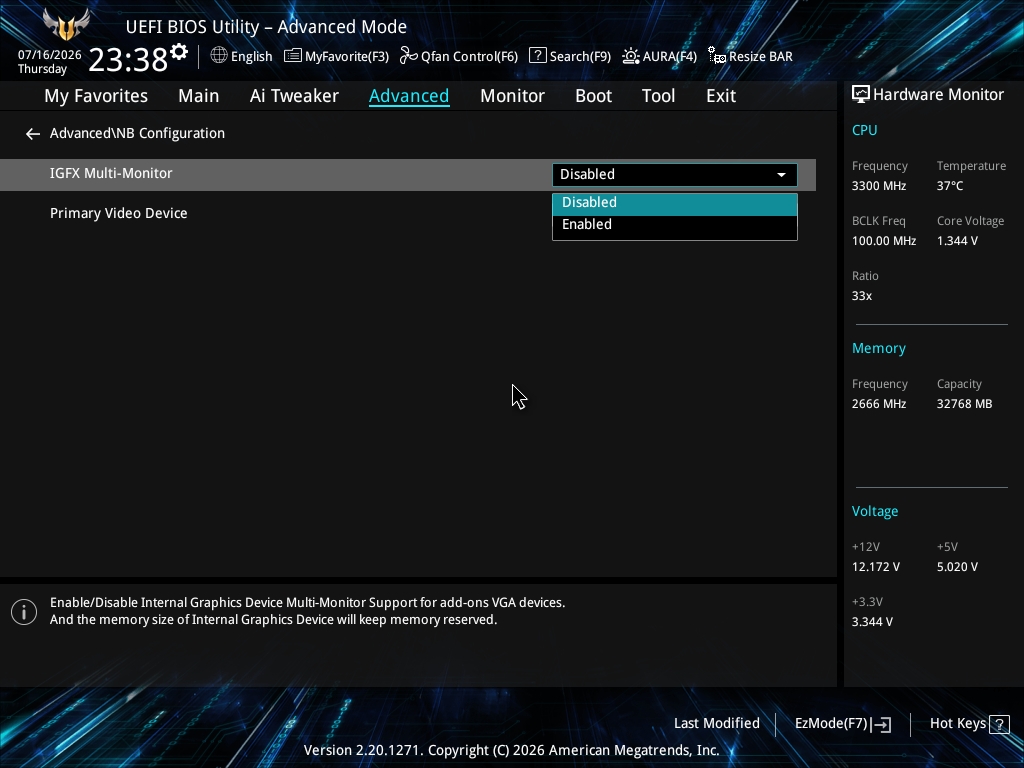Screen dimensions: 1024x768
Task: Click the globe language icon
Action: pyautogui.click(x=219, y=56)
